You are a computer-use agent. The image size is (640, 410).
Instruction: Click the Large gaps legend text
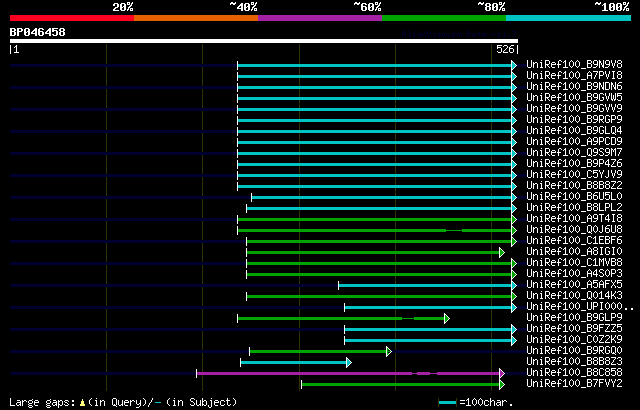(x=42, y=403)
